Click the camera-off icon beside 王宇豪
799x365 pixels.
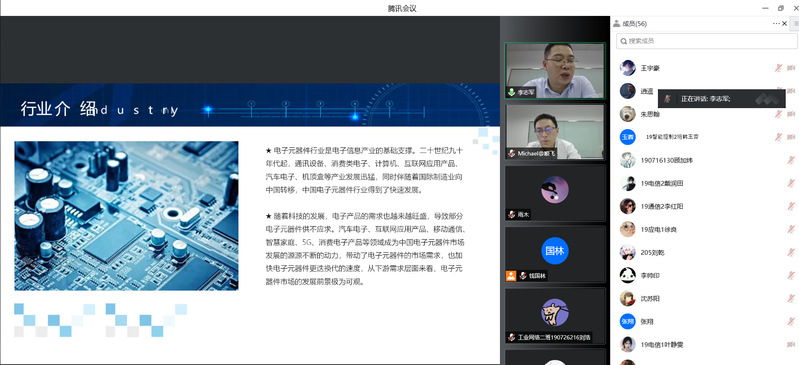point(791,68)
